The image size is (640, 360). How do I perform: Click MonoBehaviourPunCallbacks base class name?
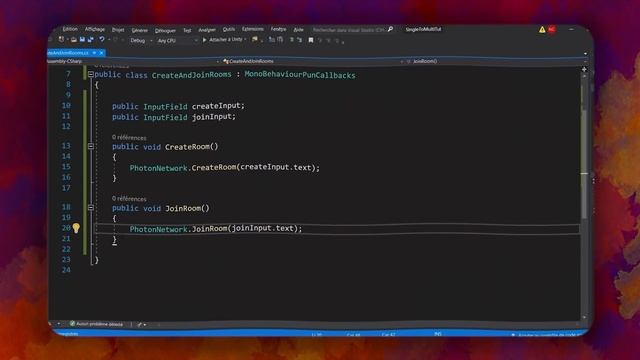click(300, 75)
